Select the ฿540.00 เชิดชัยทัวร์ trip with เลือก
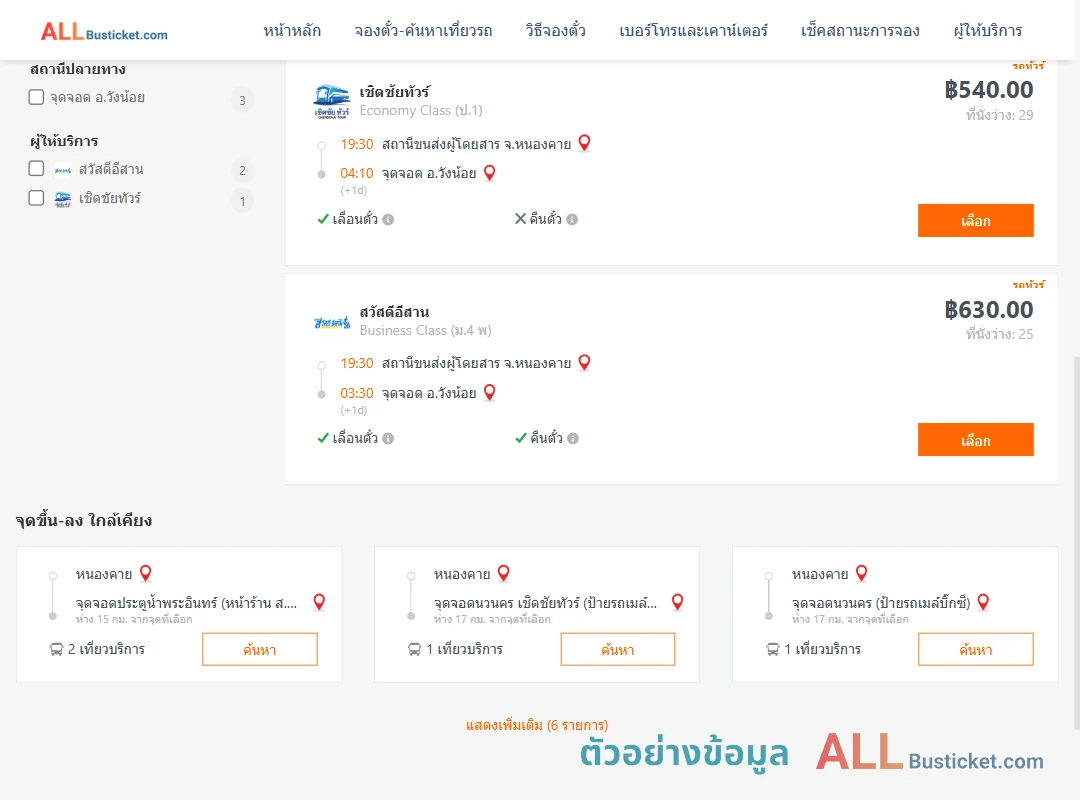 coord(975,220)
